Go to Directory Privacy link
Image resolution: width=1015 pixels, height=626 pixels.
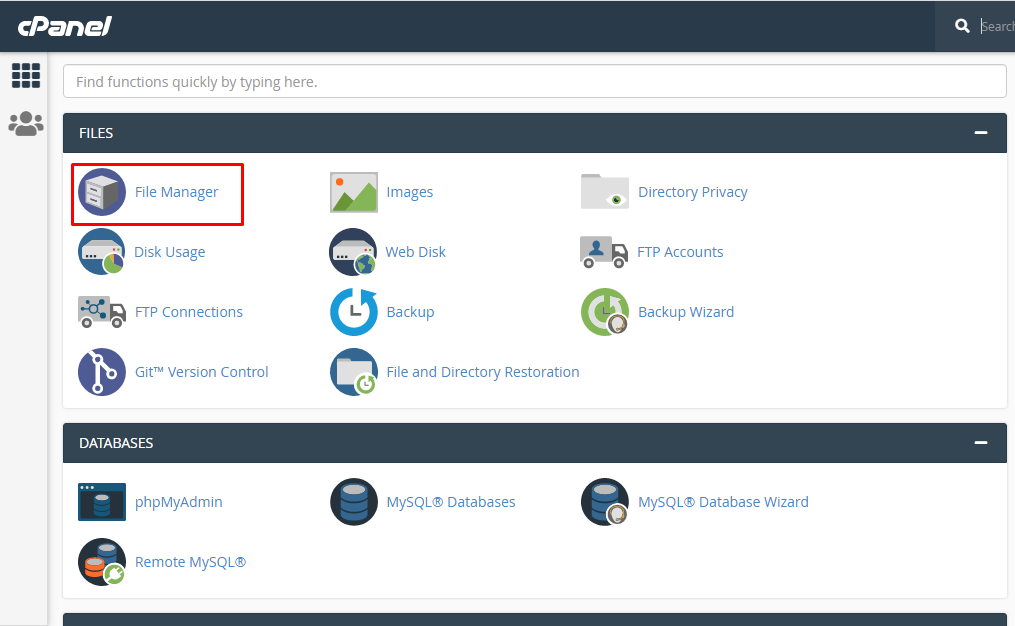693,192
